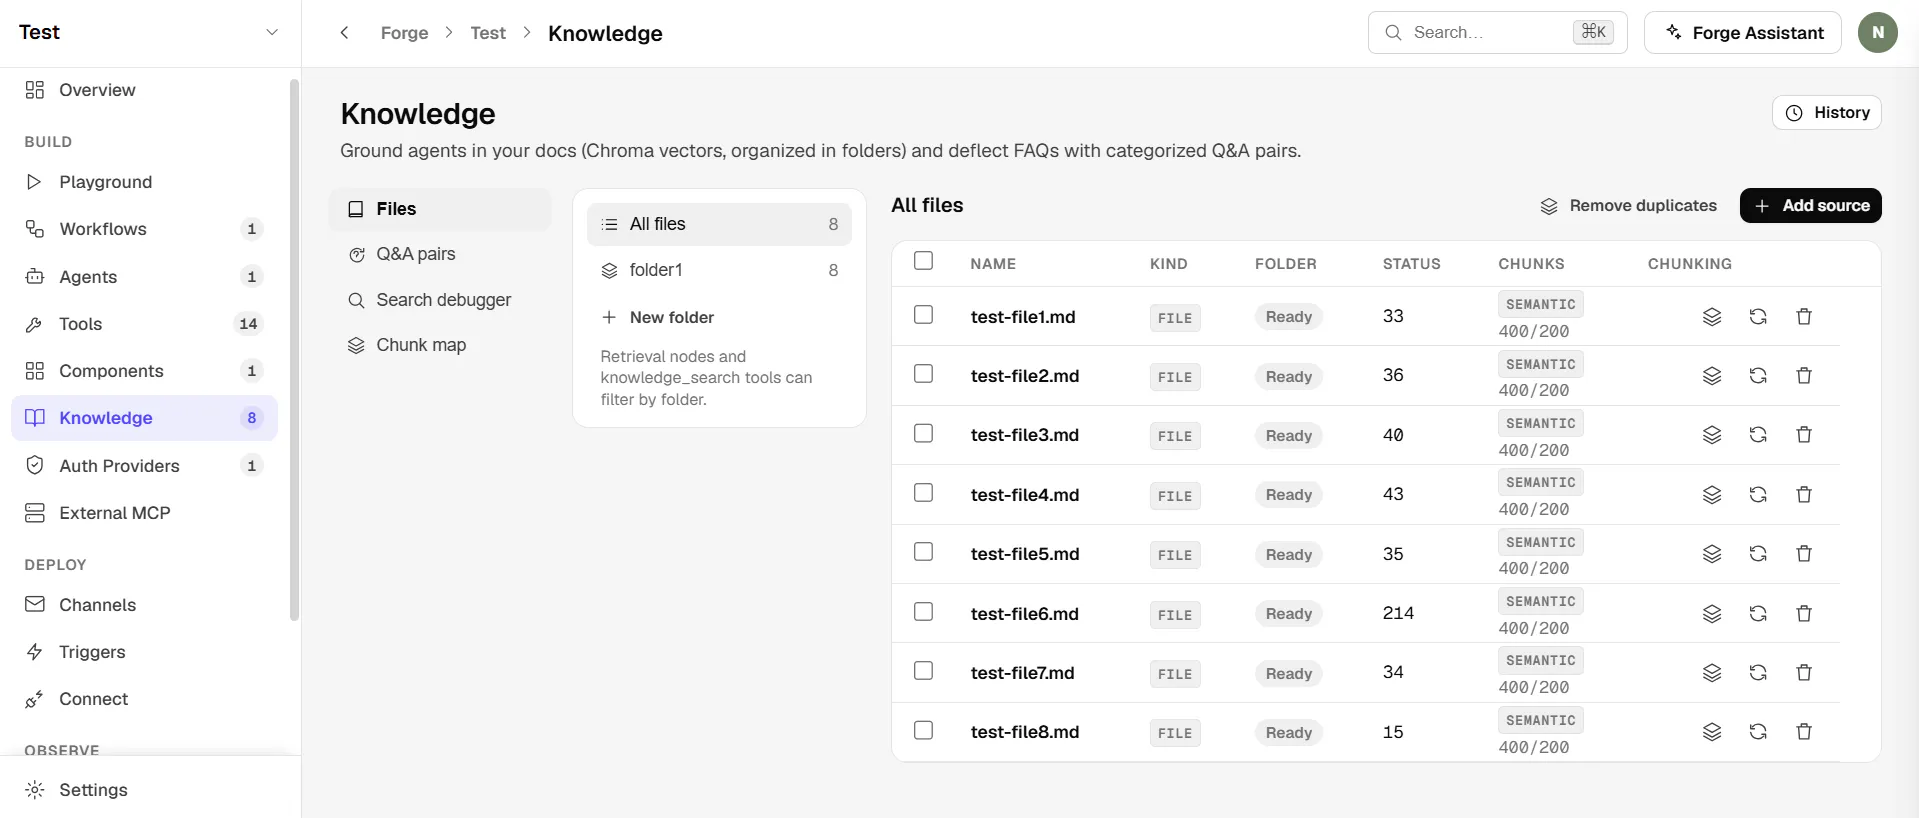
Task: Check the box for test-file3.md
Action: coord(924,433)
